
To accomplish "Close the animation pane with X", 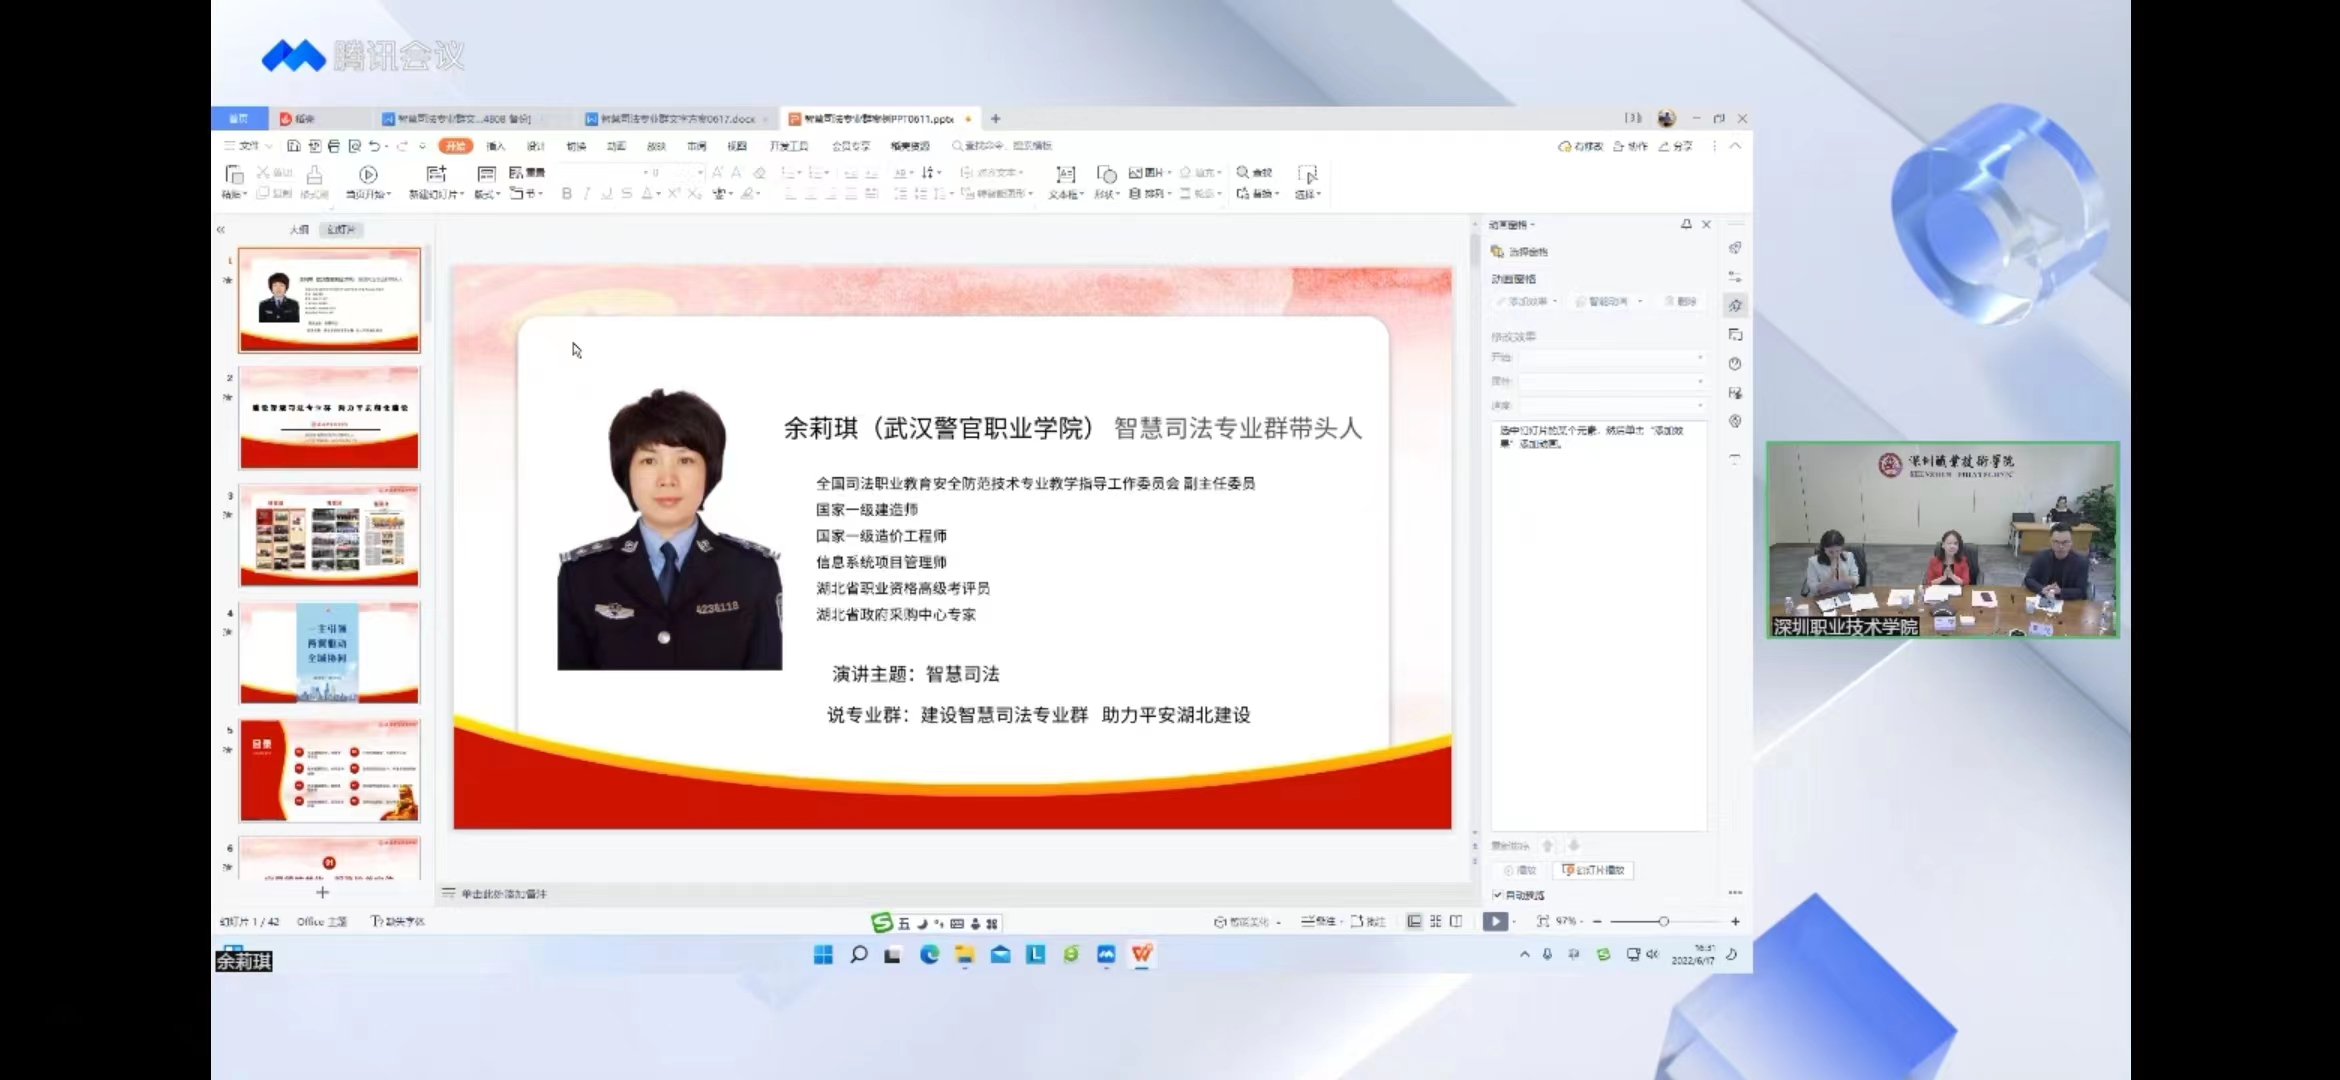I will [x=1707, y=224].
